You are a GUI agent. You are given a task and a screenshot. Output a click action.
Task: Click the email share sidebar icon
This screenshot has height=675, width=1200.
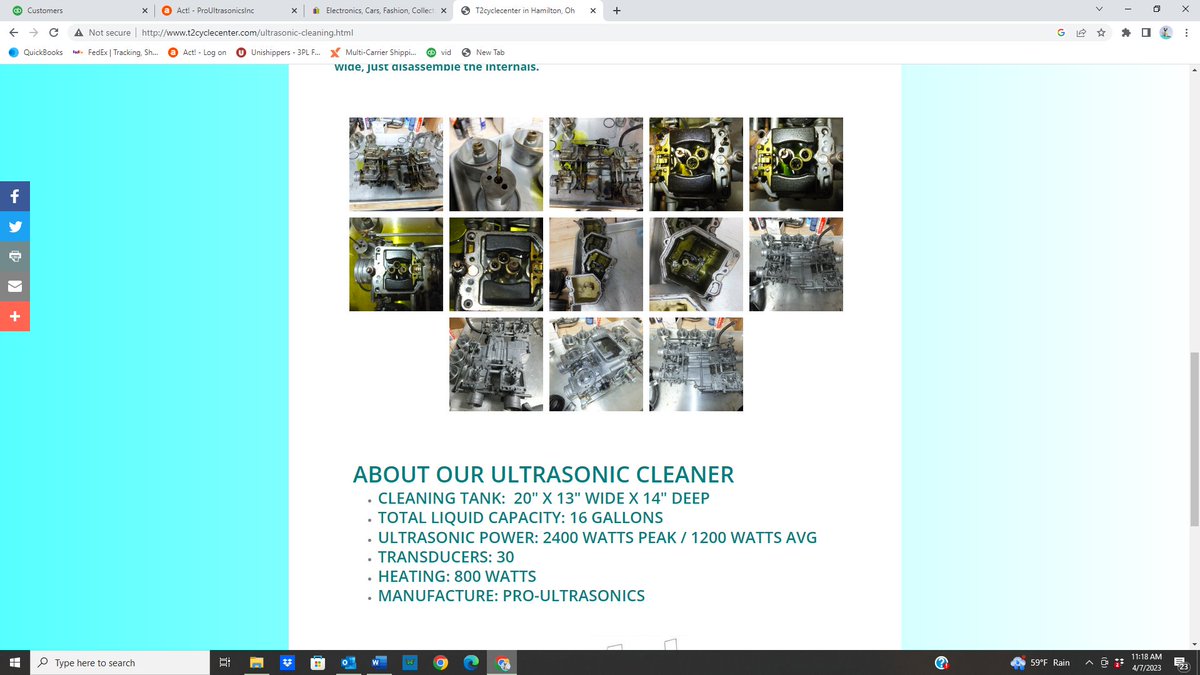click(15, 287)
